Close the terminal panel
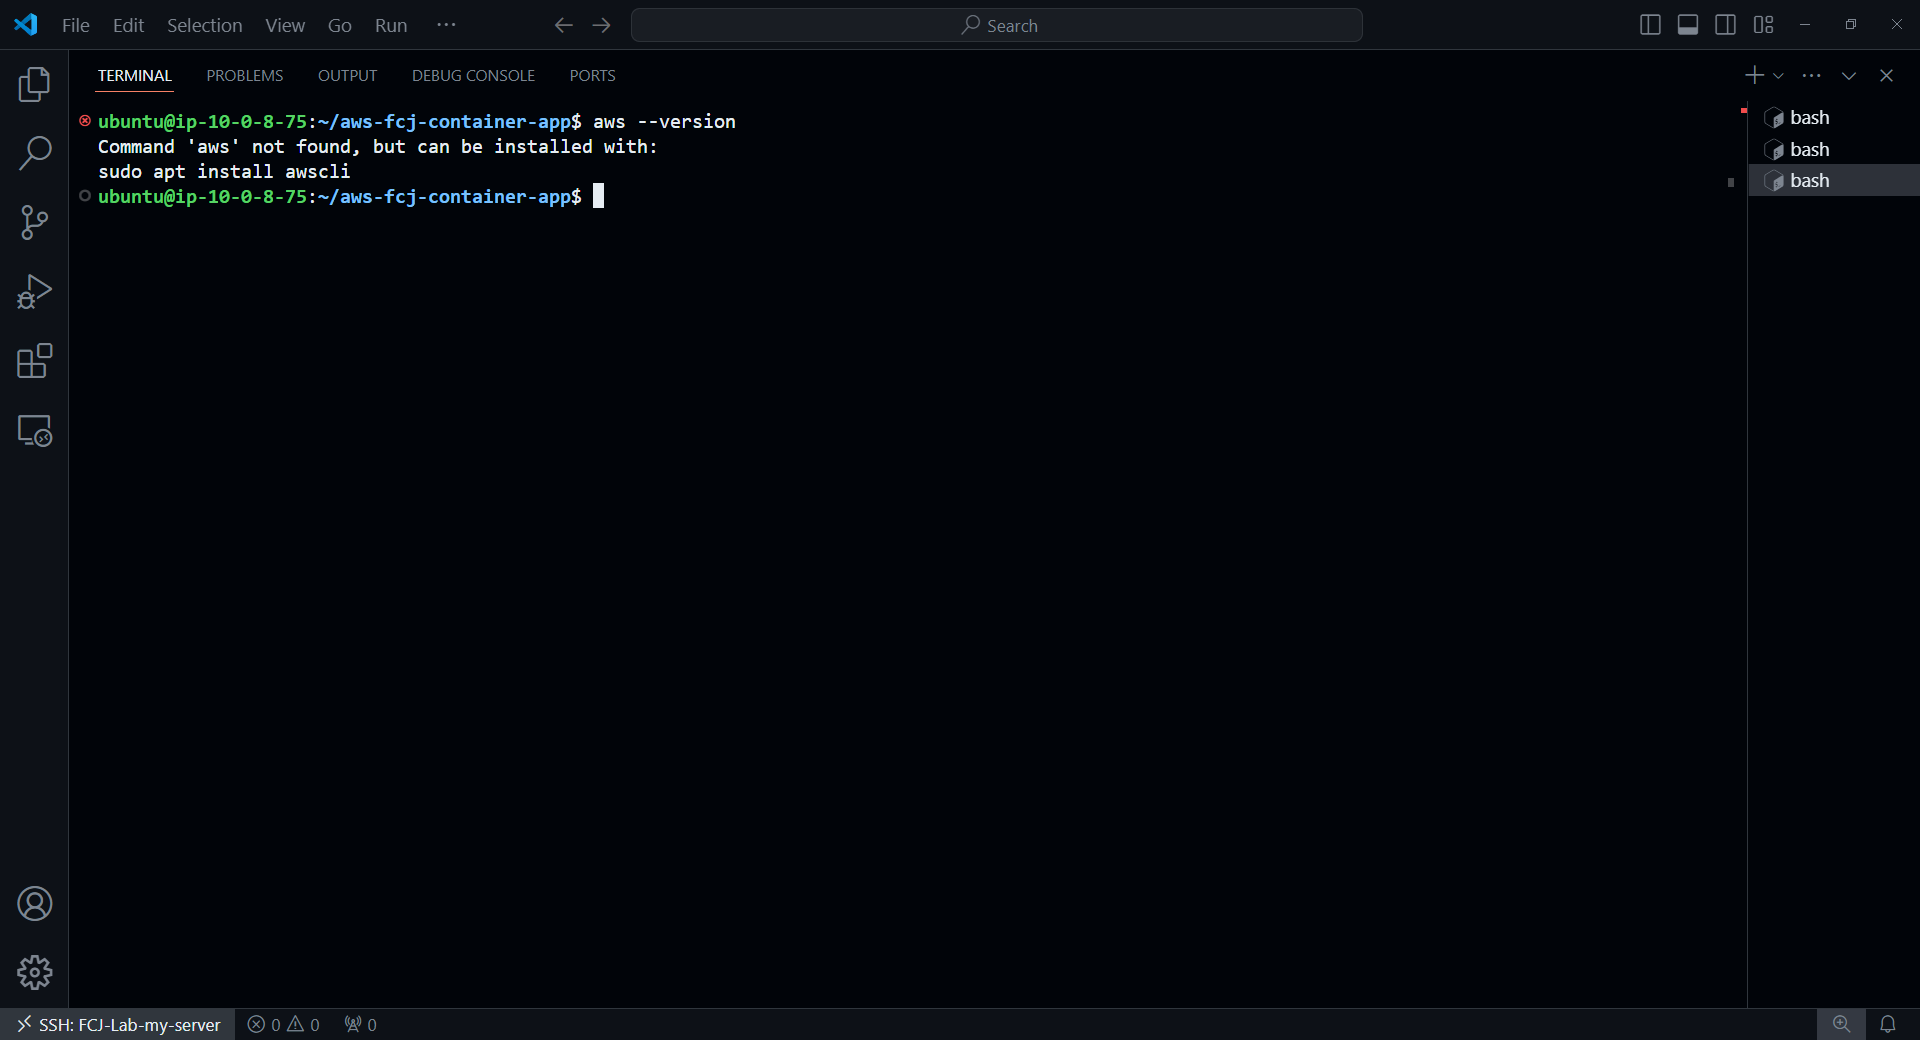 click(1886, 76)
